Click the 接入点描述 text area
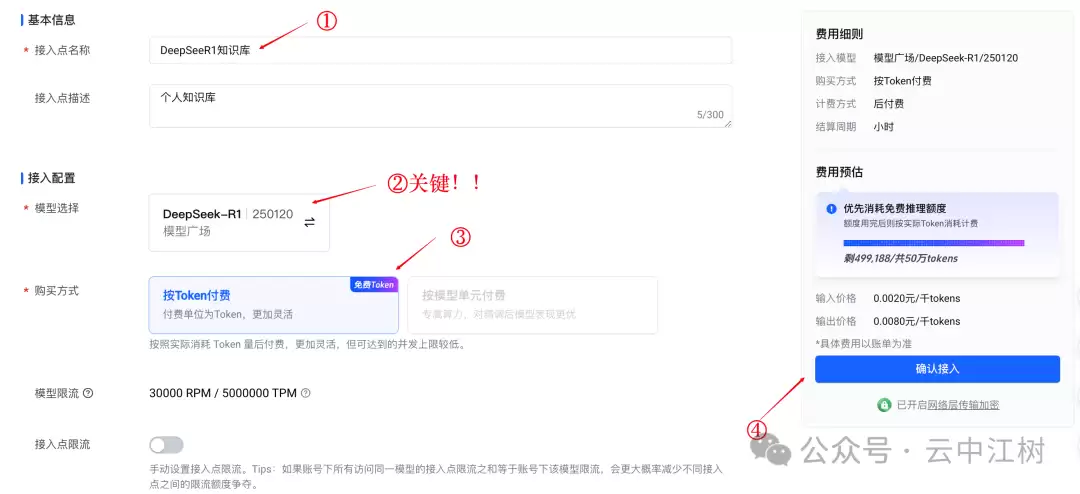The image size is (1080, 494). tap(440, 106)
